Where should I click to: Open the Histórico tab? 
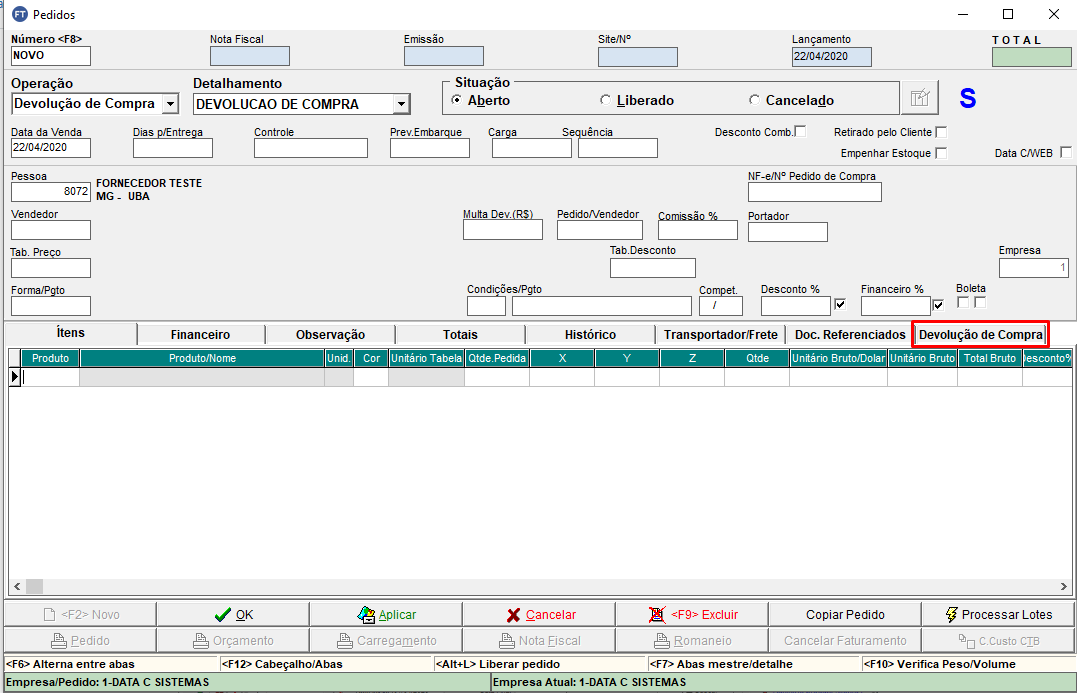pyautogui.click(x=590, y=334)
